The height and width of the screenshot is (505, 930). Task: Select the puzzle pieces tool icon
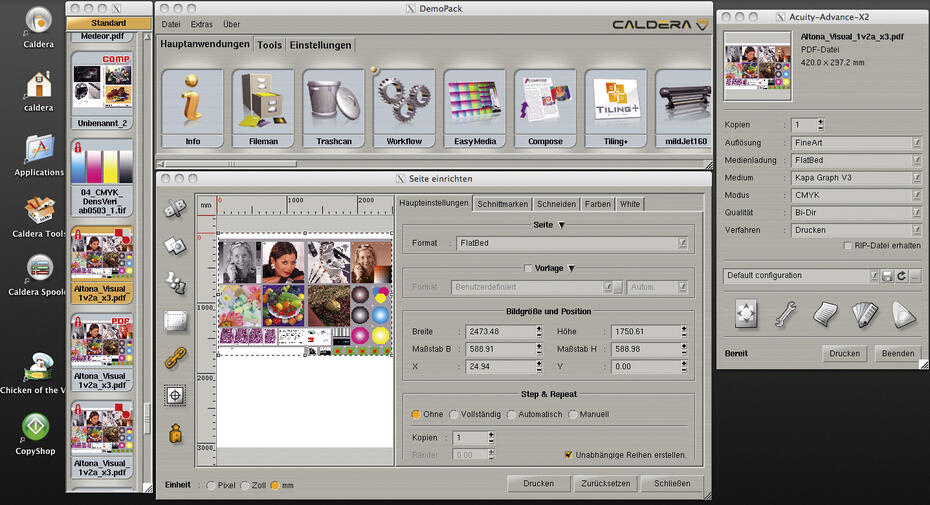176,282
